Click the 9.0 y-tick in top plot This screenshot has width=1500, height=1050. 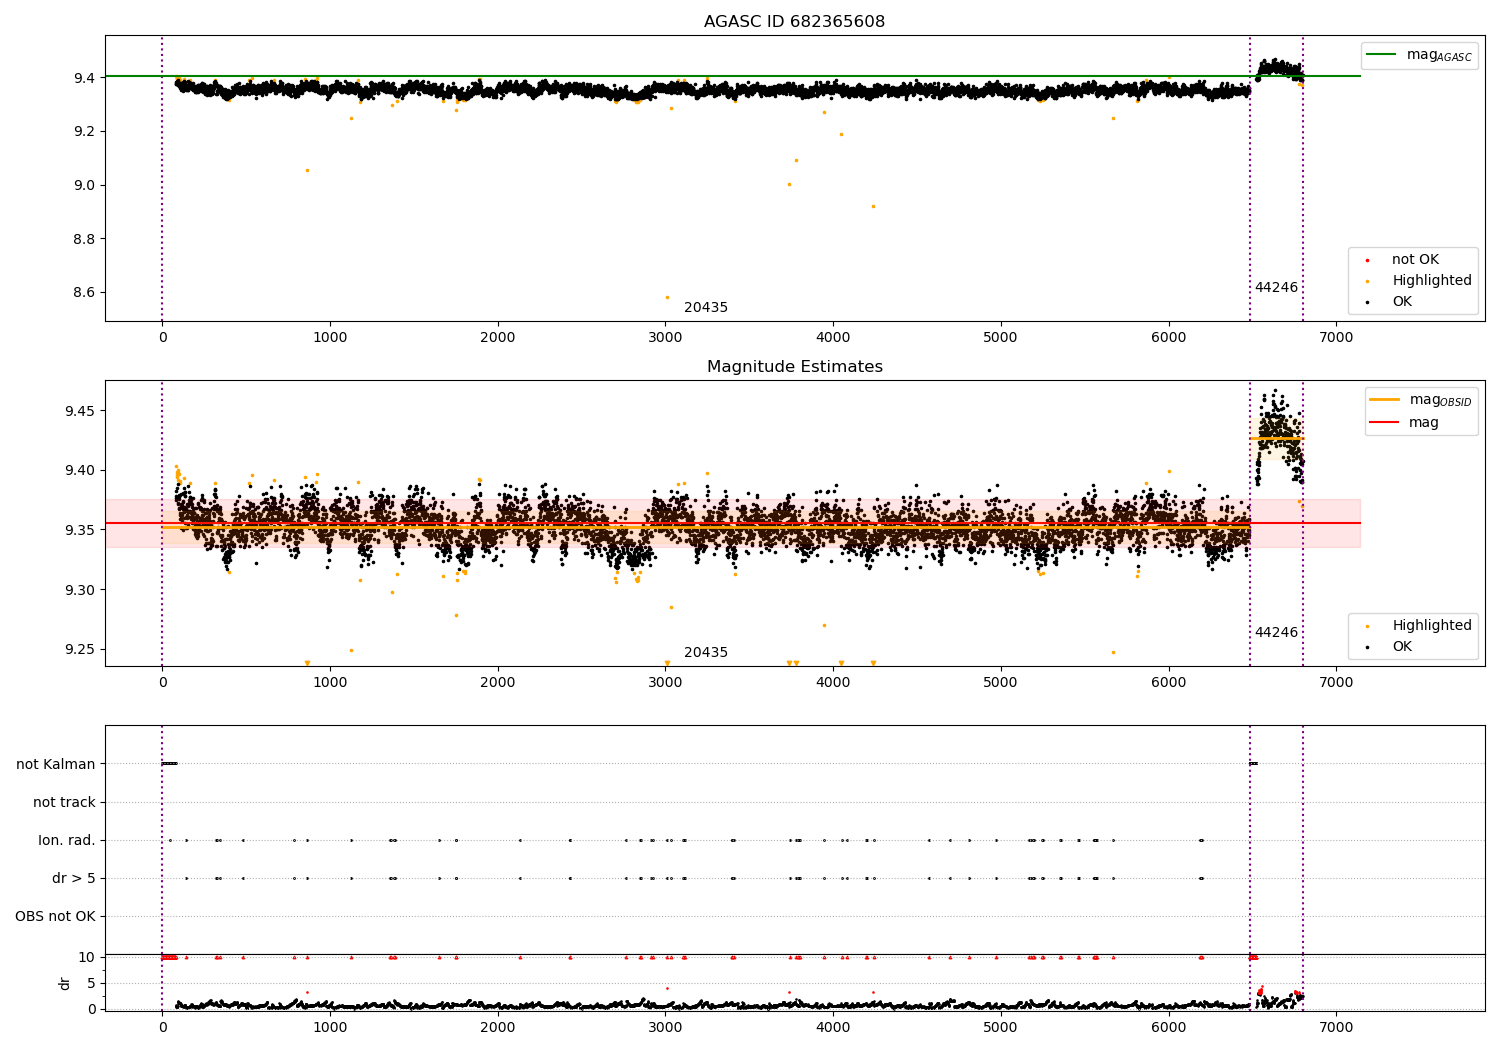click(84, 185)
